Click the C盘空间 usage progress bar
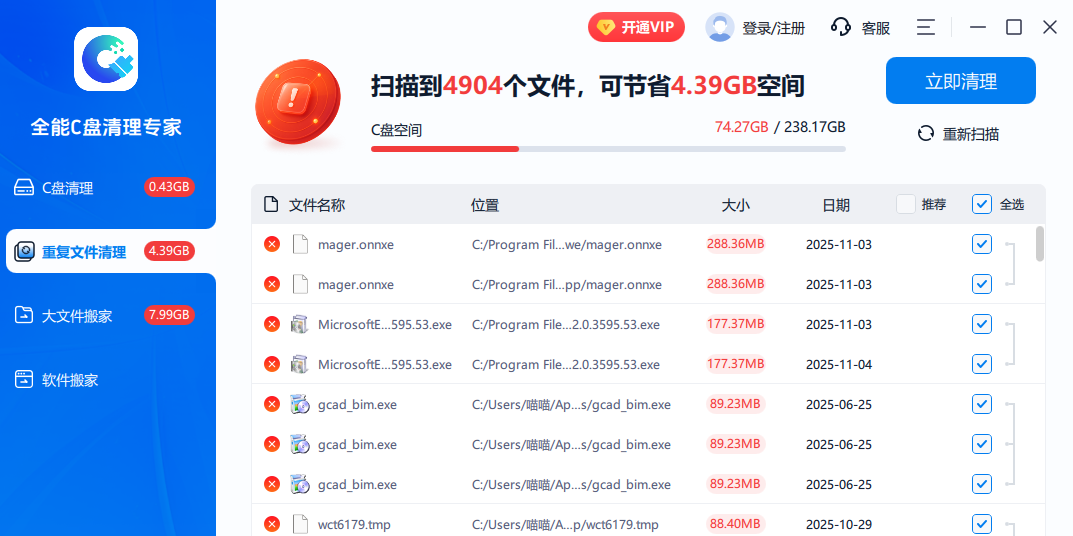This screenshot has height=536, width=1073. pos(608,149)
